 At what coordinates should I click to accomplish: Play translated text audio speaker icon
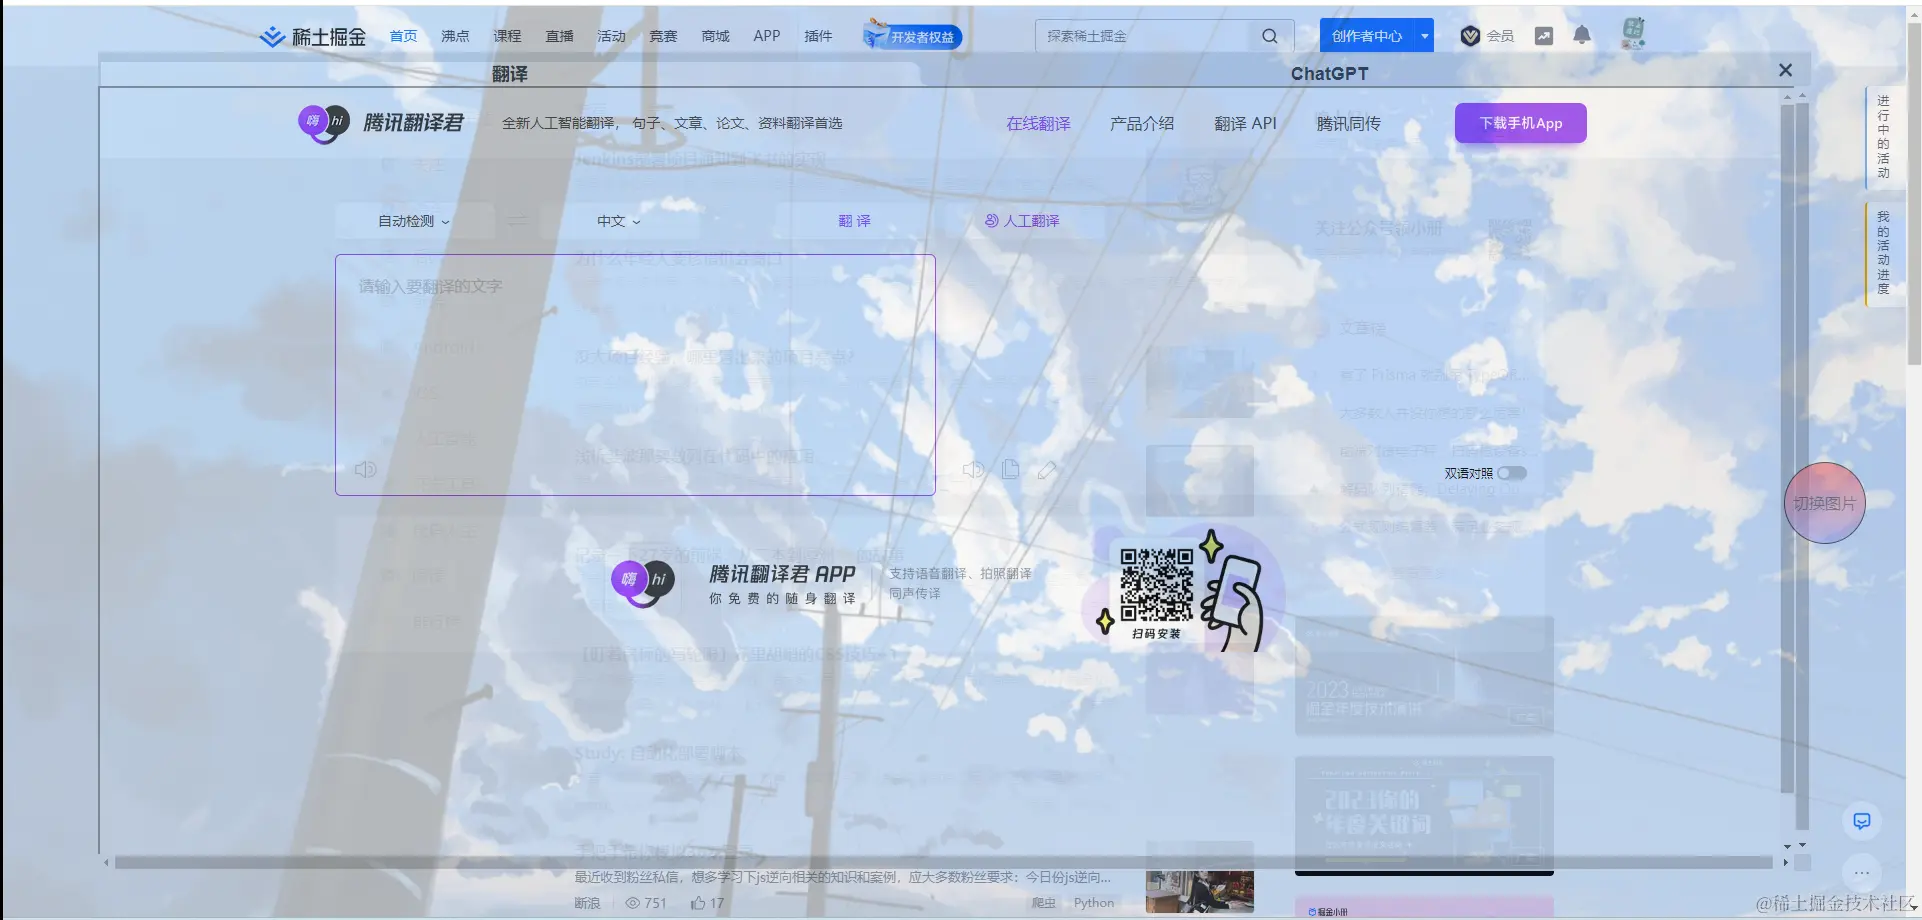tap(973, 469)
